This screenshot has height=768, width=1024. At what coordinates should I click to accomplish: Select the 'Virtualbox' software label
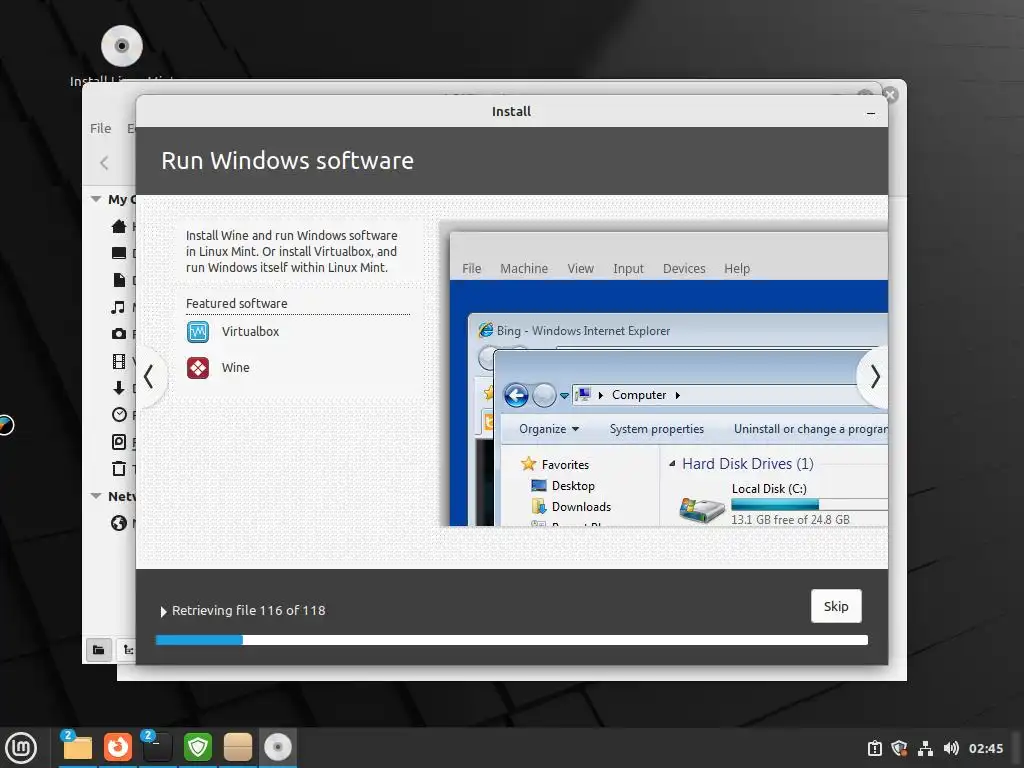coord(250,332)
